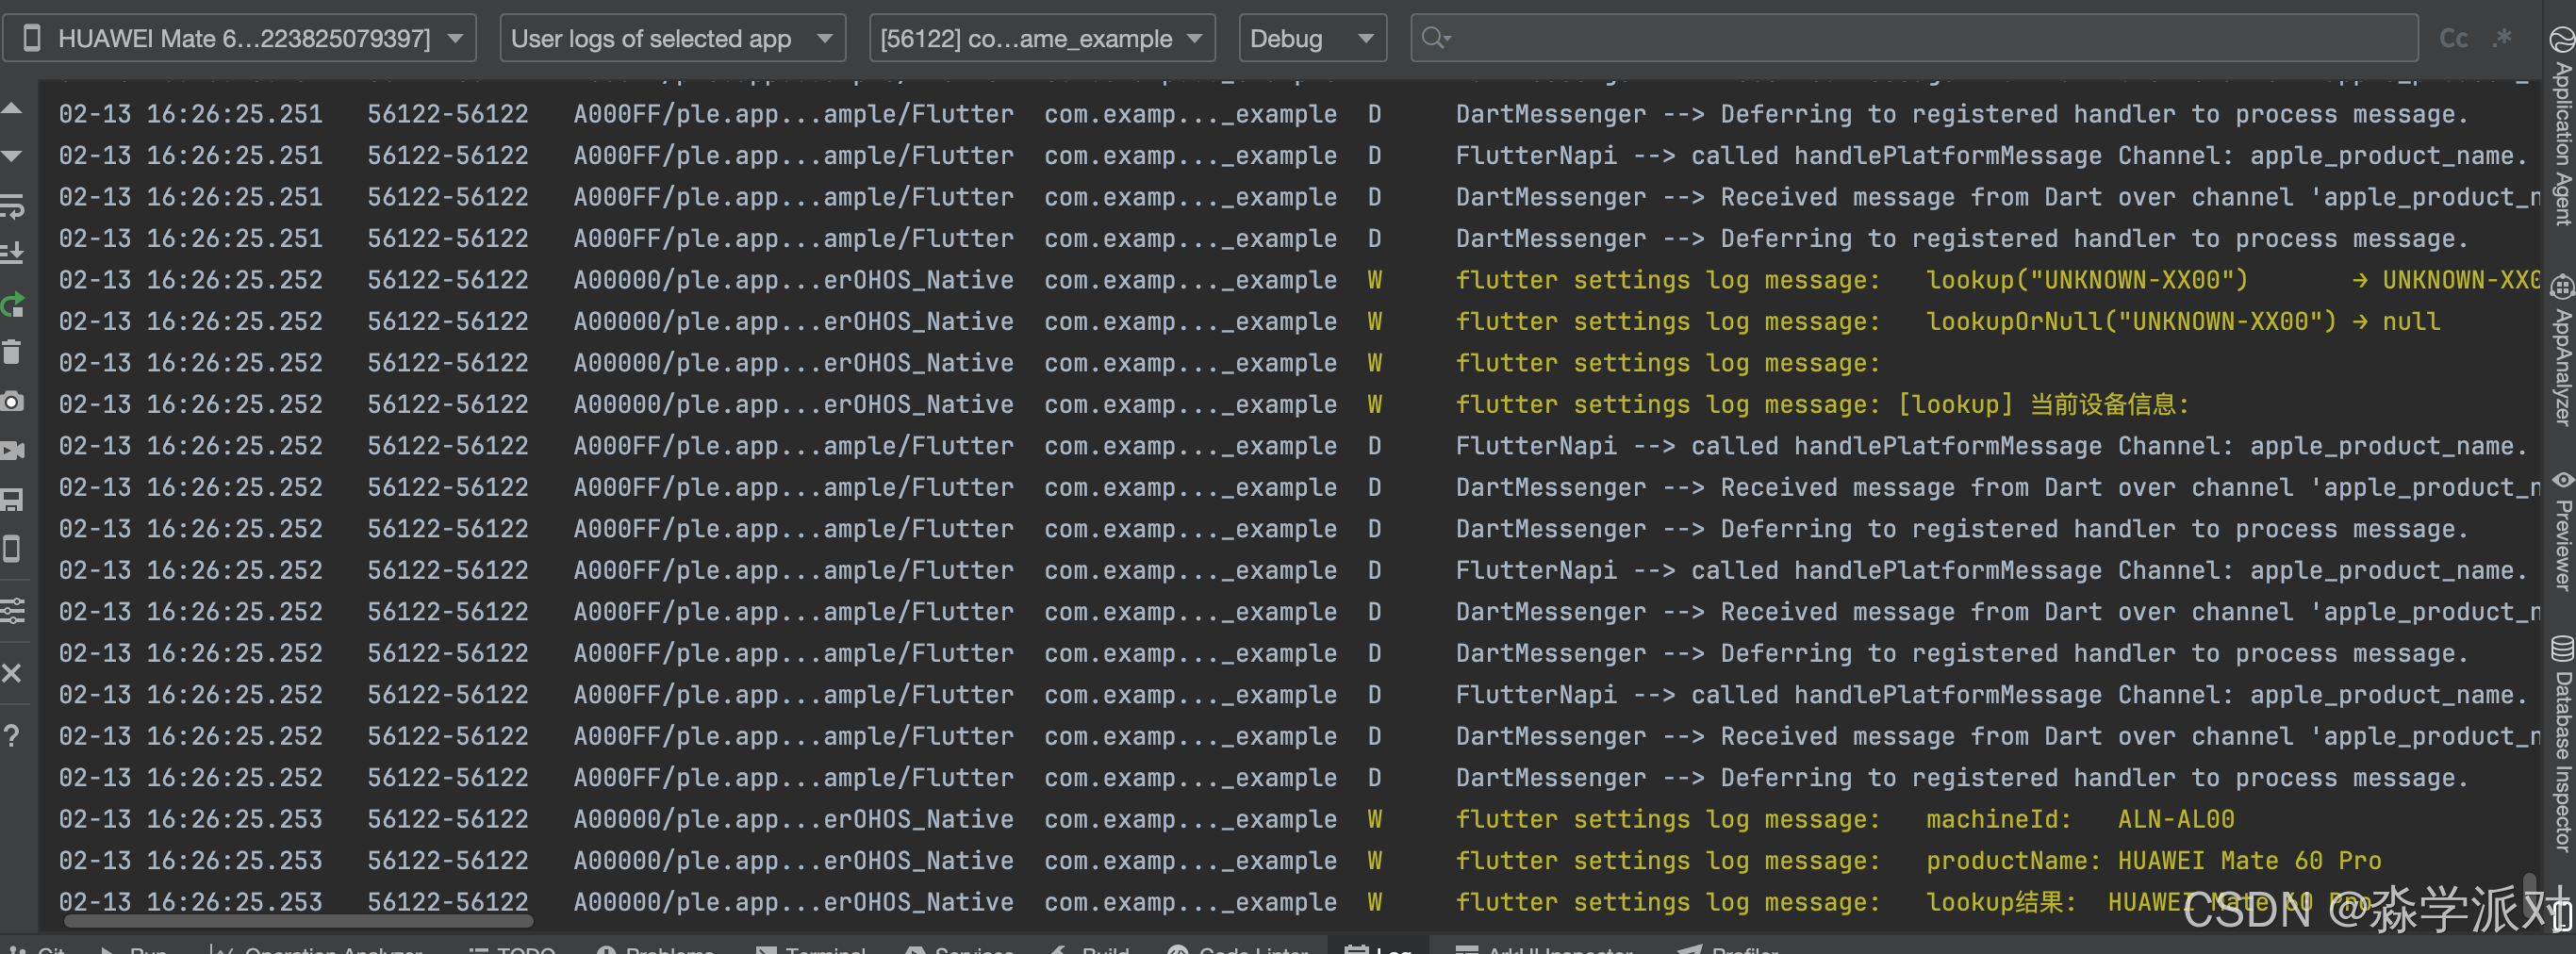This screenshot has height=954, width=2576.
Task: Select log line 'productName: HUAWEI Mate 60 Pro'
Action: point(1290,860)
